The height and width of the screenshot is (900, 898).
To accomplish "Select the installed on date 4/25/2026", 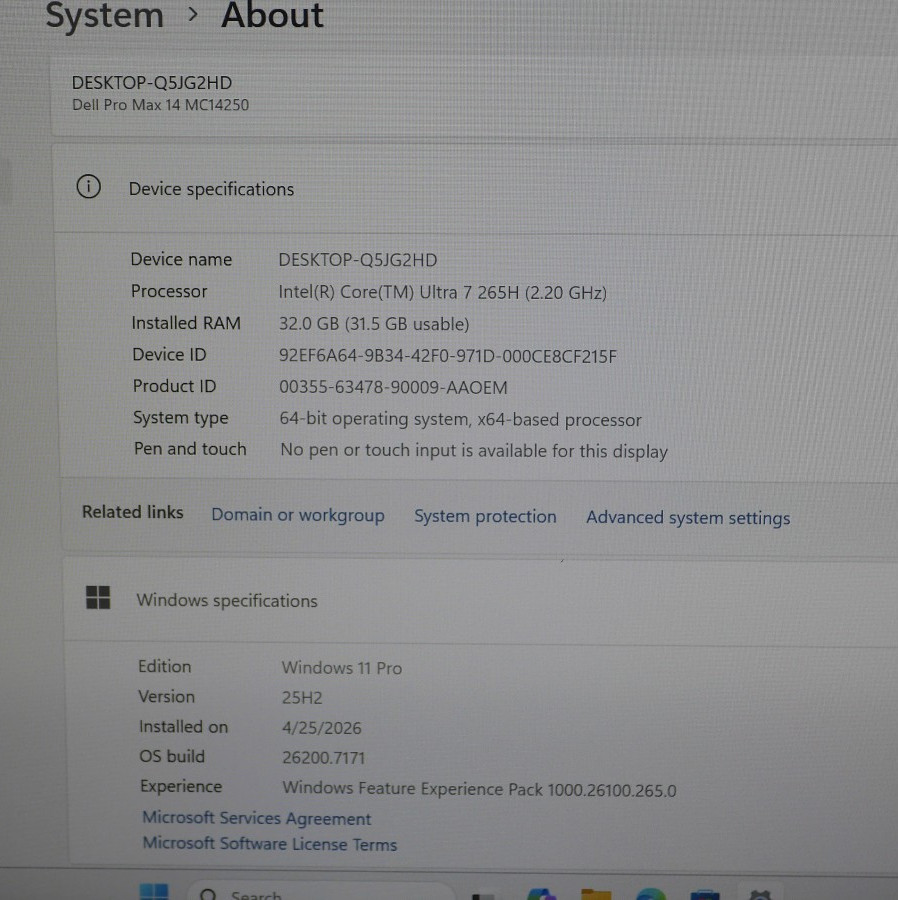I will pos(322,728).
